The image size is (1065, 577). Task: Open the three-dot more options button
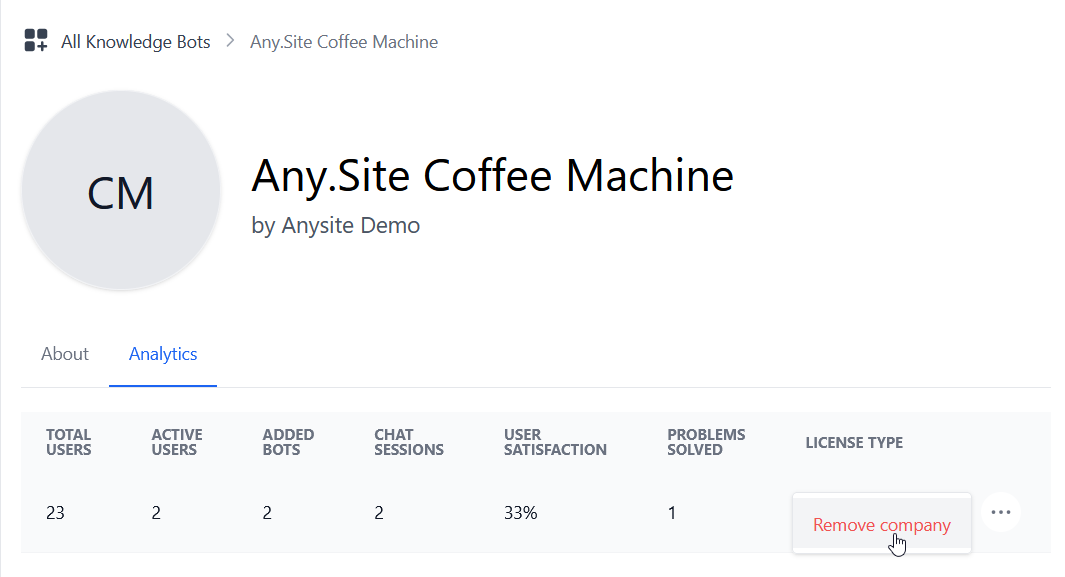[x=1001, y=512]
